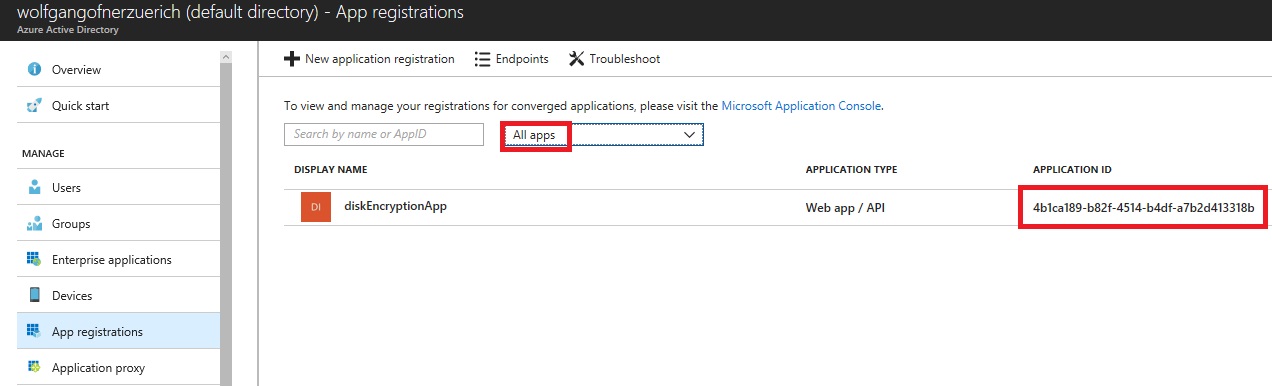The height and width of the screenshot is (386, 1272).
Task: Click the Azure Active Directory subtitle
Action: coord(68,31)
